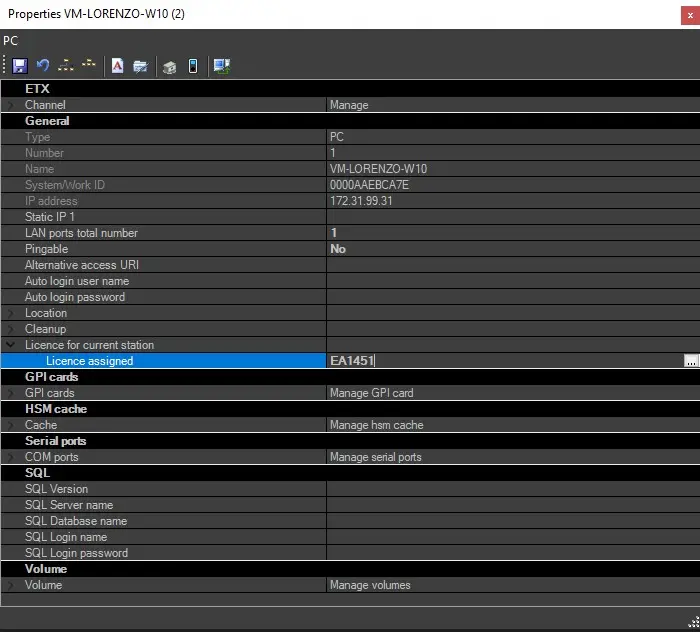This screenshot has width=700, height=632.
Task: Click the Manage GPI card value
Action: 510,393
